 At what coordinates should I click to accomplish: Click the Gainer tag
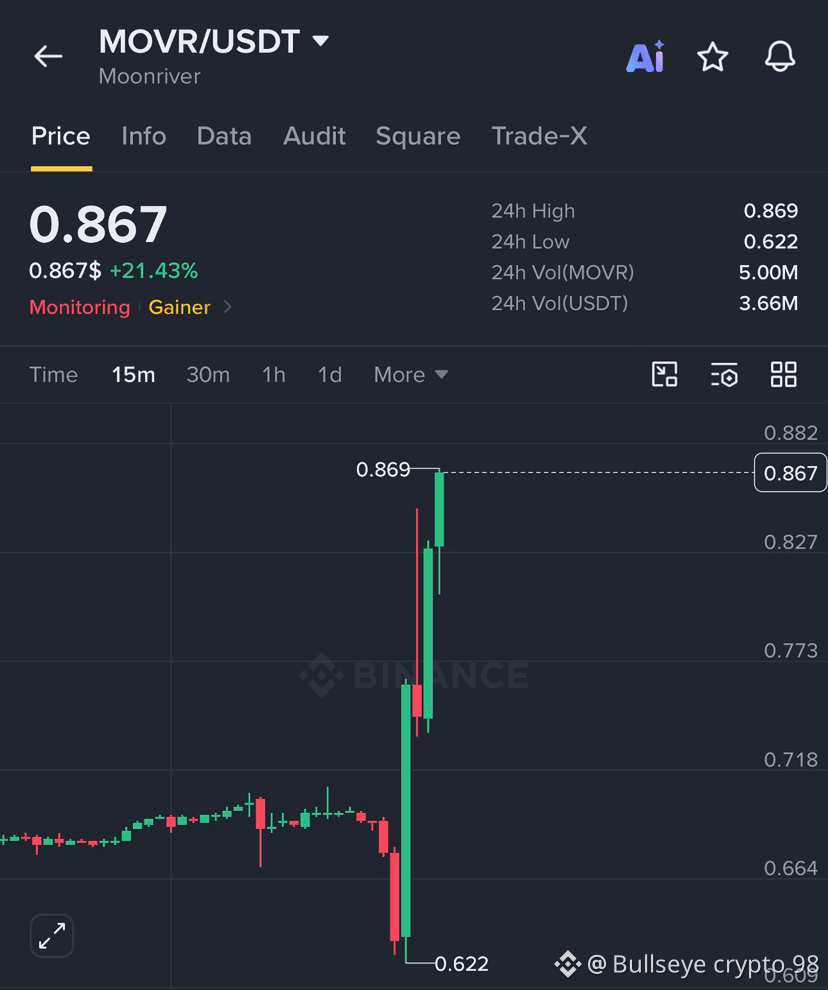coord(179,307)
